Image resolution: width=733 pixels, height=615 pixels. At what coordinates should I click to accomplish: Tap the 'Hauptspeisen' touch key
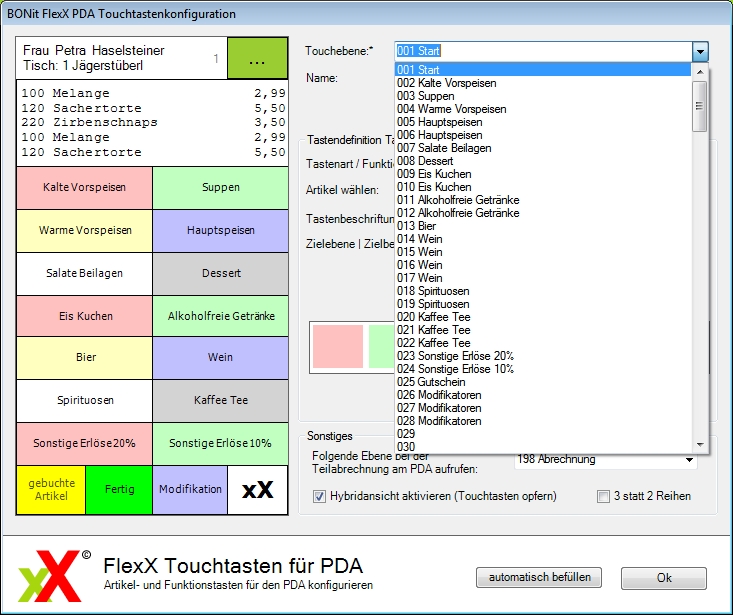[x=221, y=230]
